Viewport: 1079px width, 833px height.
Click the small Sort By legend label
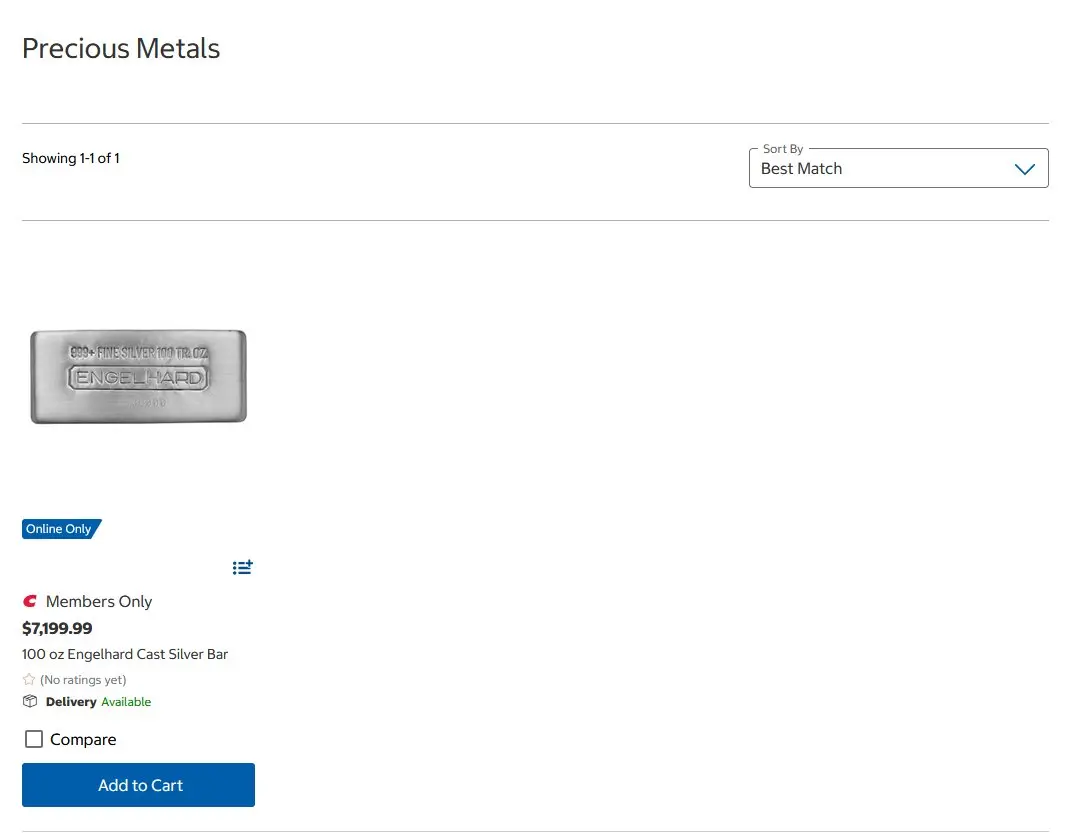[782, 149]
